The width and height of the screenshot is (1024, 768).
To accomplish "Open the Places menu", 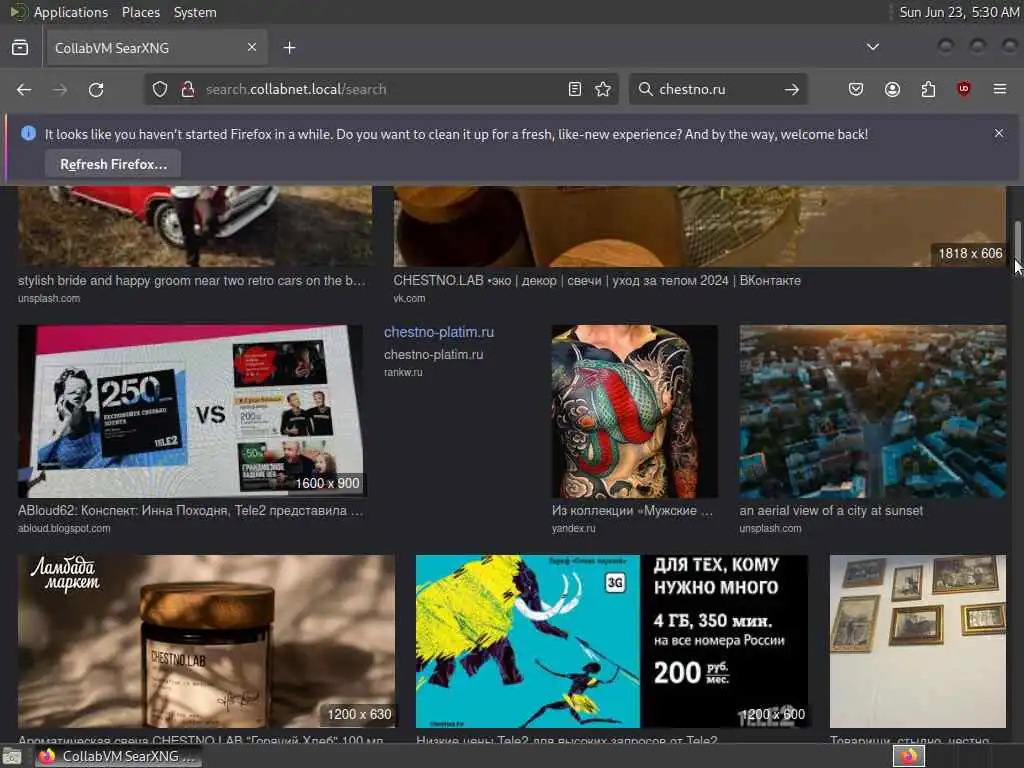I will pyautogui.click(x=140, y=12).
